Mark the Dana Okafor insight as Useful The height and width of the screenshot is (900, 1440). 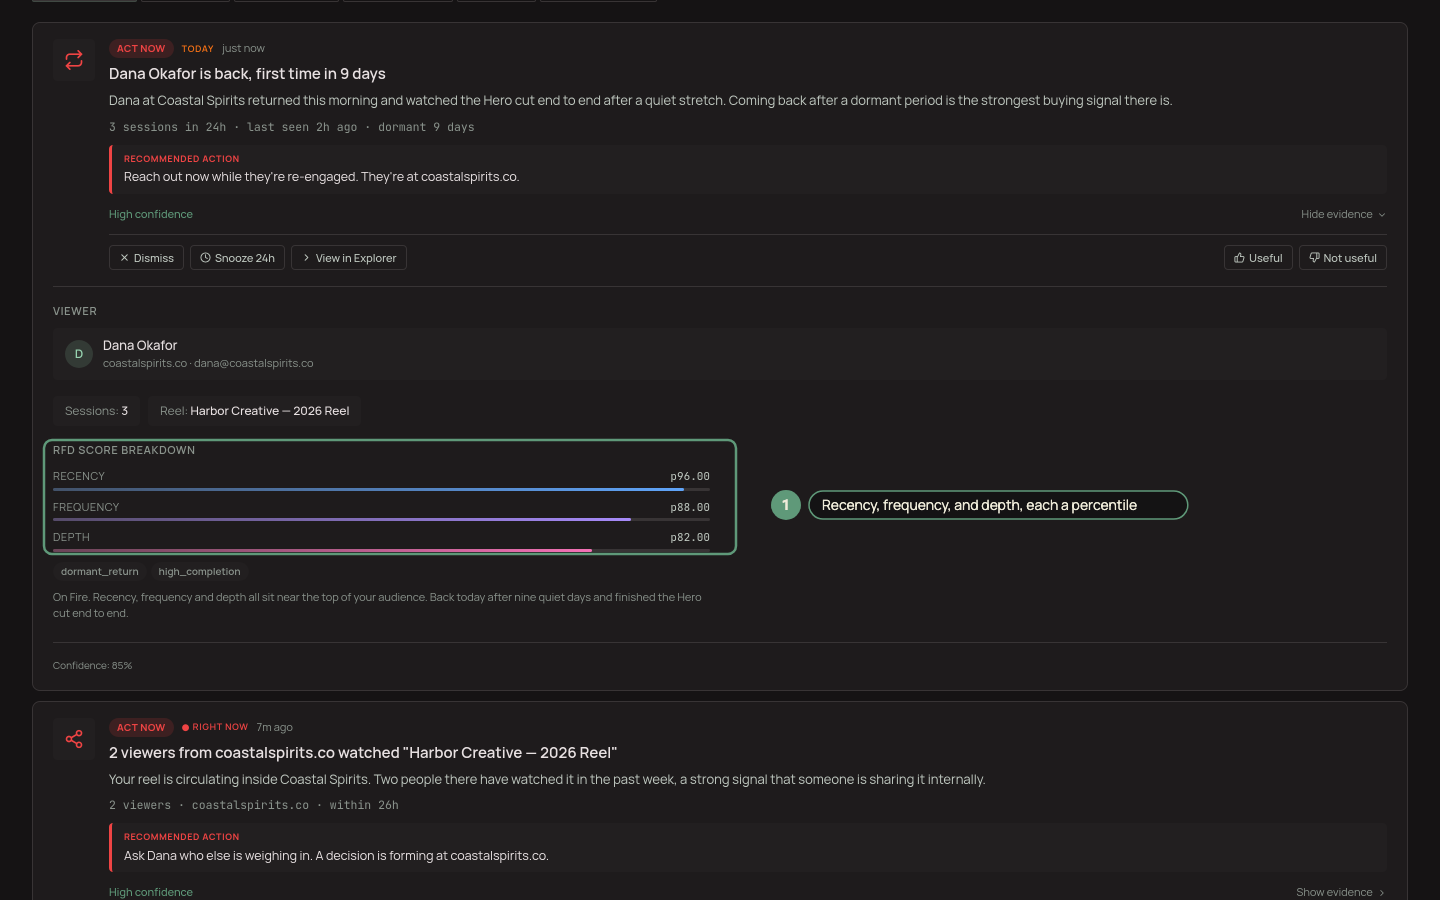click(1258, 258)
